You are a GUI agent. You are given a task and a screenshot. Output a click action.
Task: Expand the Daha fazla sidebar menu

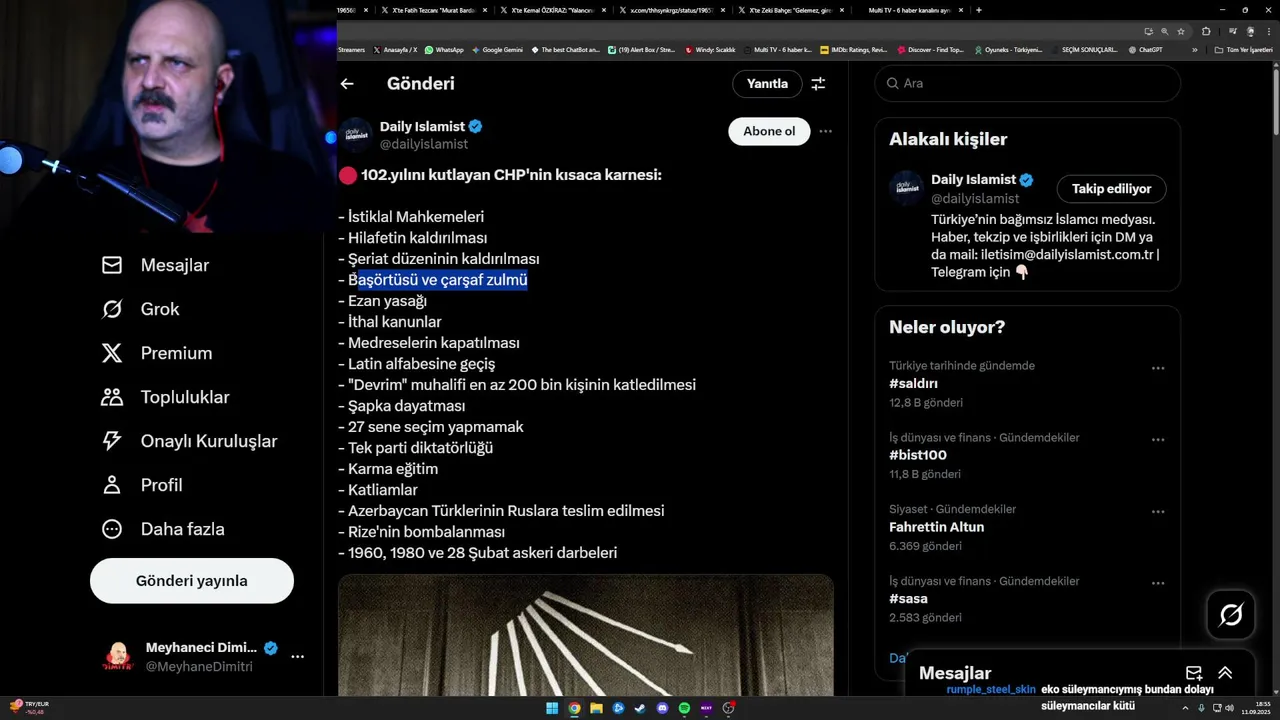163,529
